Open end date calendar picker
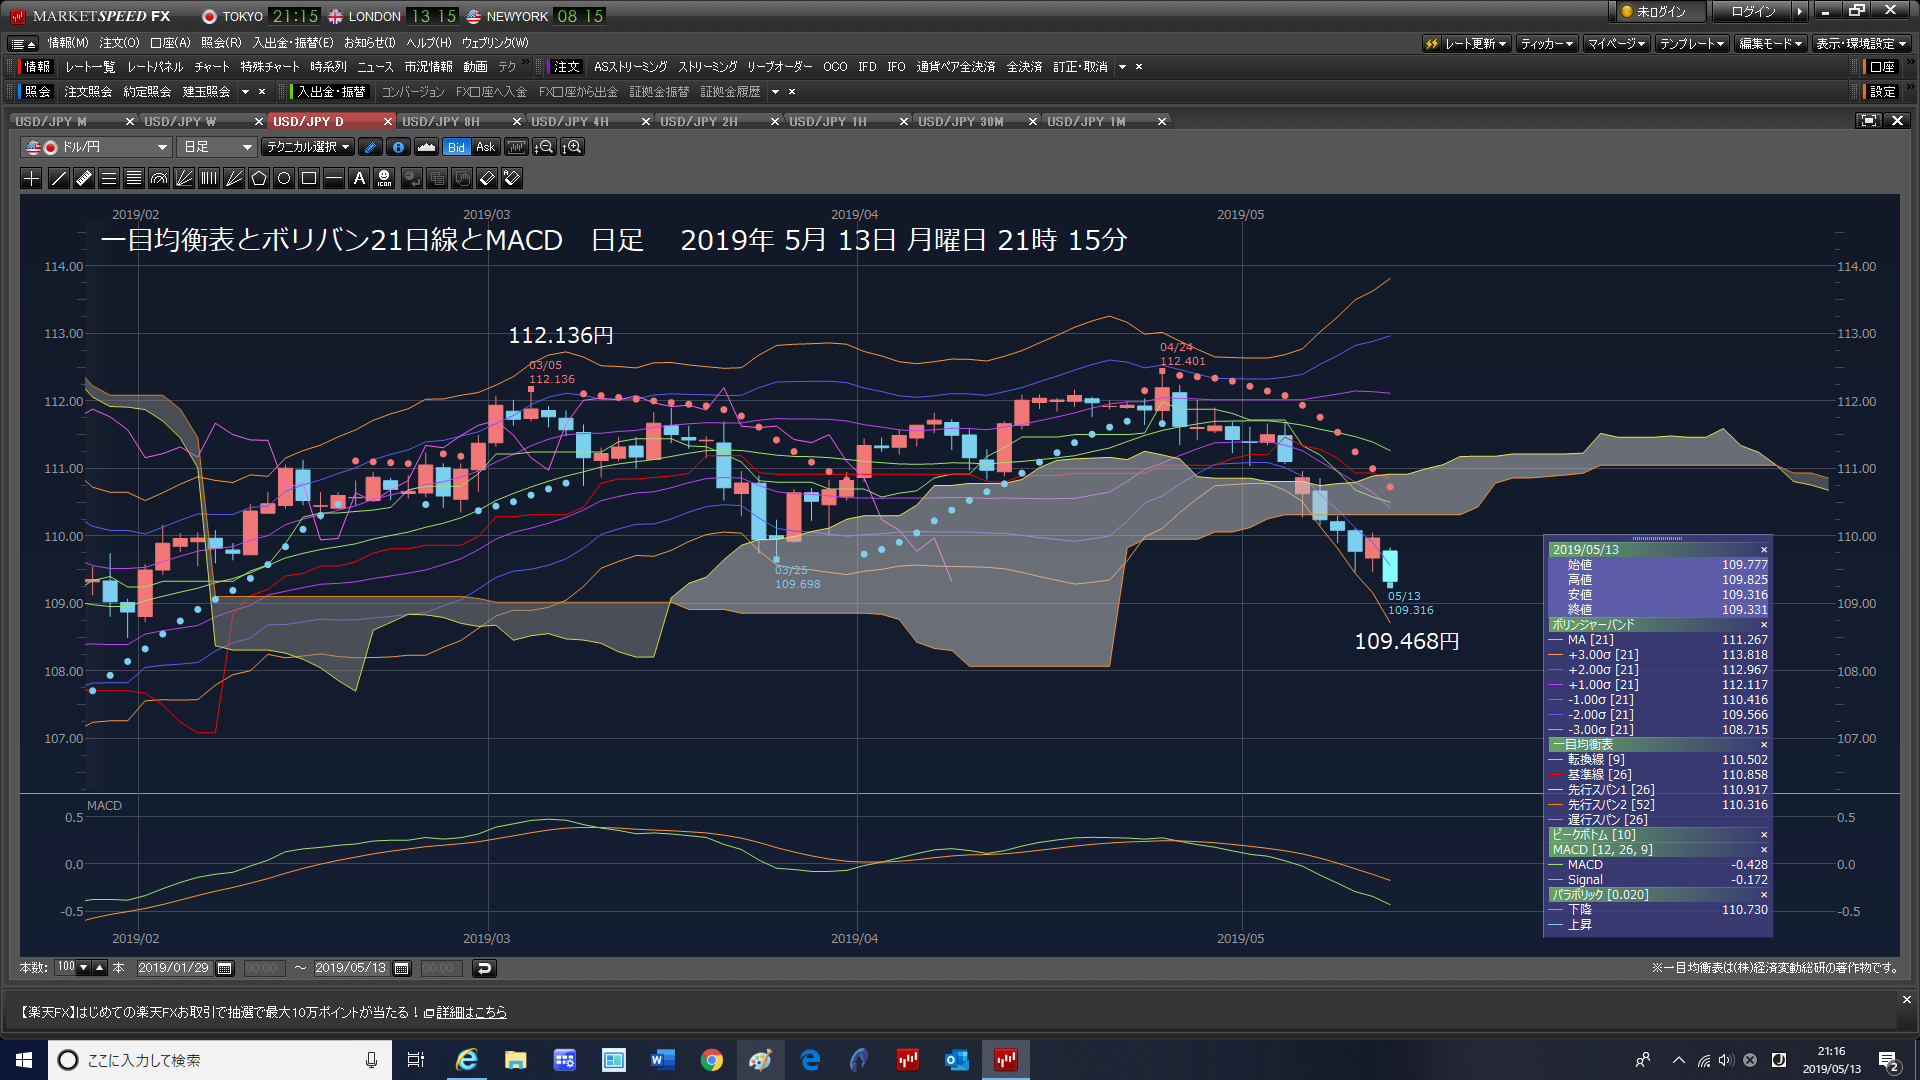The height and width of the screenshot is (1080, 1920). coord(402,968)
